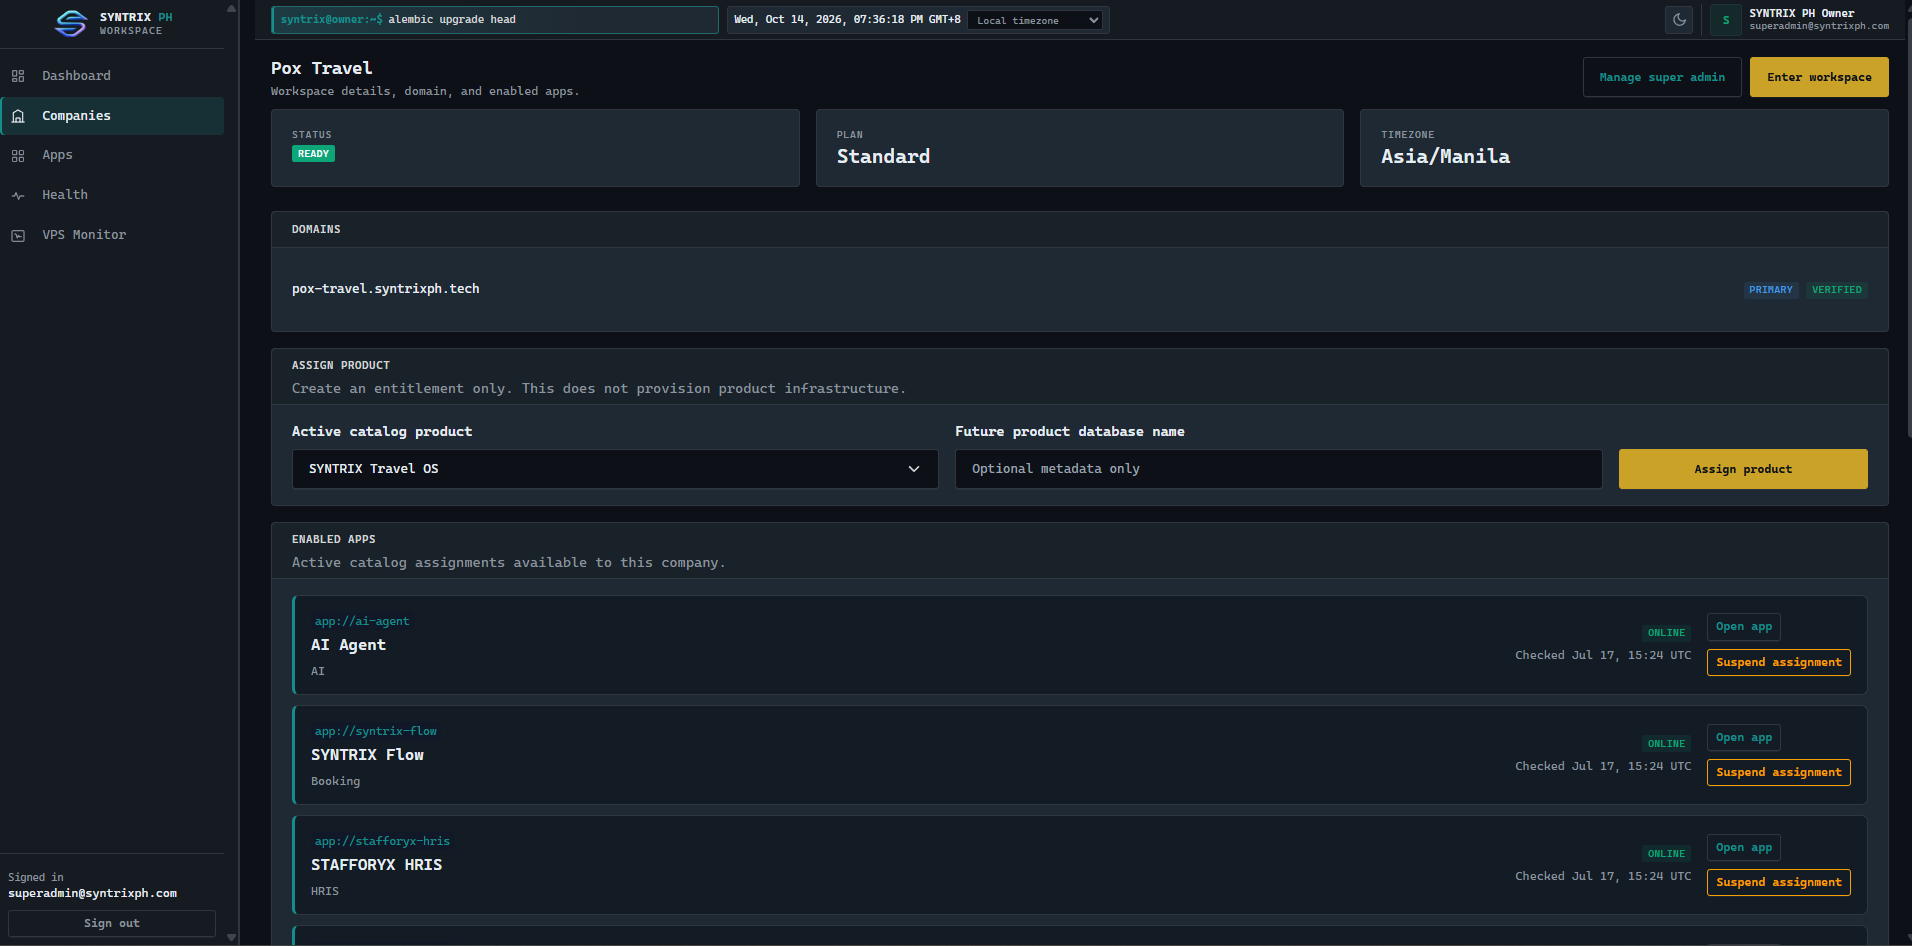Click the Enter workspace button

point(1819,77)
